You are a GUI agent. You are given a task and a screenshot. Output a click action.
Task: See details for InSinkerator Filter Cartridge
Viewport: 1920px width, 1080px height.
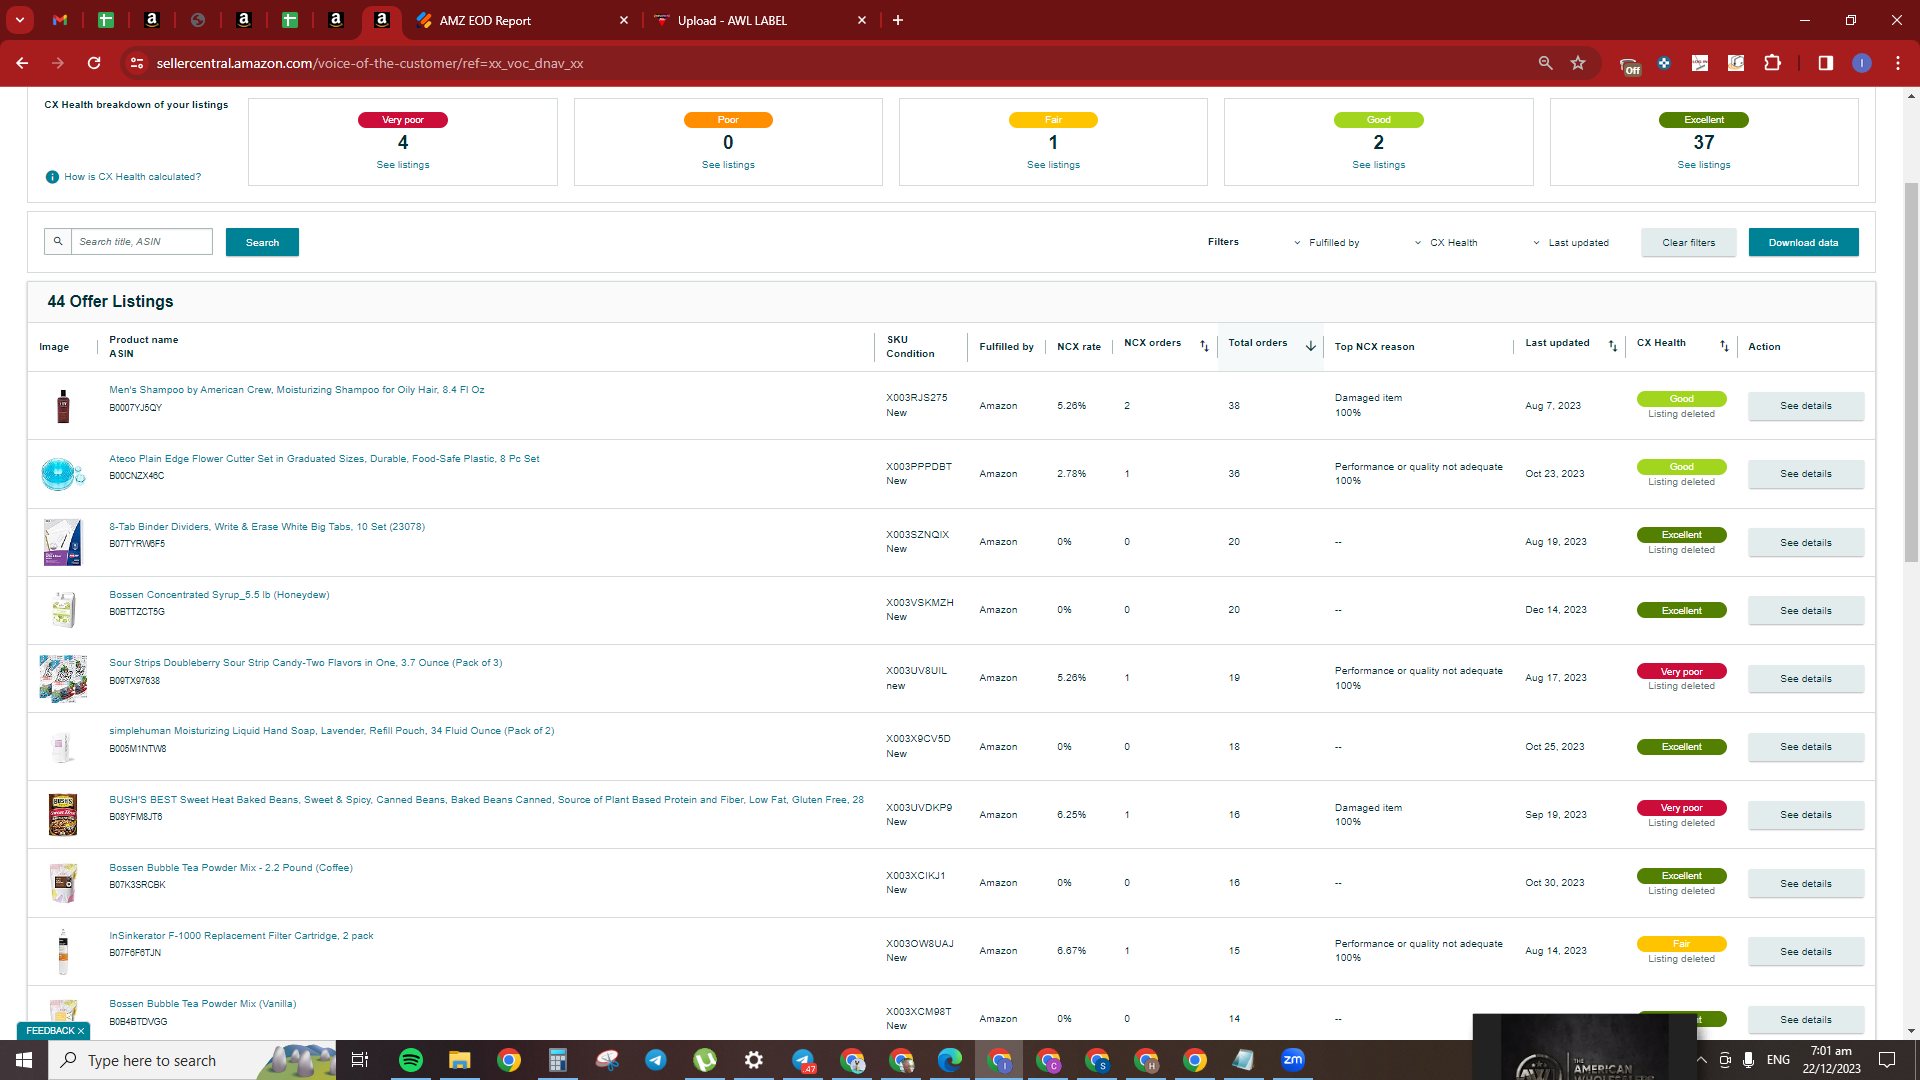1805,952
